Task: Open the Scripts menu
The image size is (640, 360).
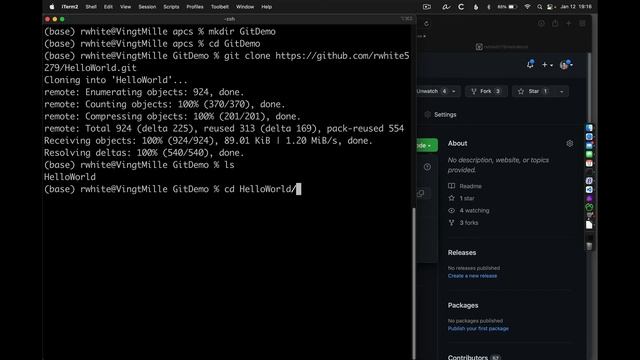Action: click(171, 7)
